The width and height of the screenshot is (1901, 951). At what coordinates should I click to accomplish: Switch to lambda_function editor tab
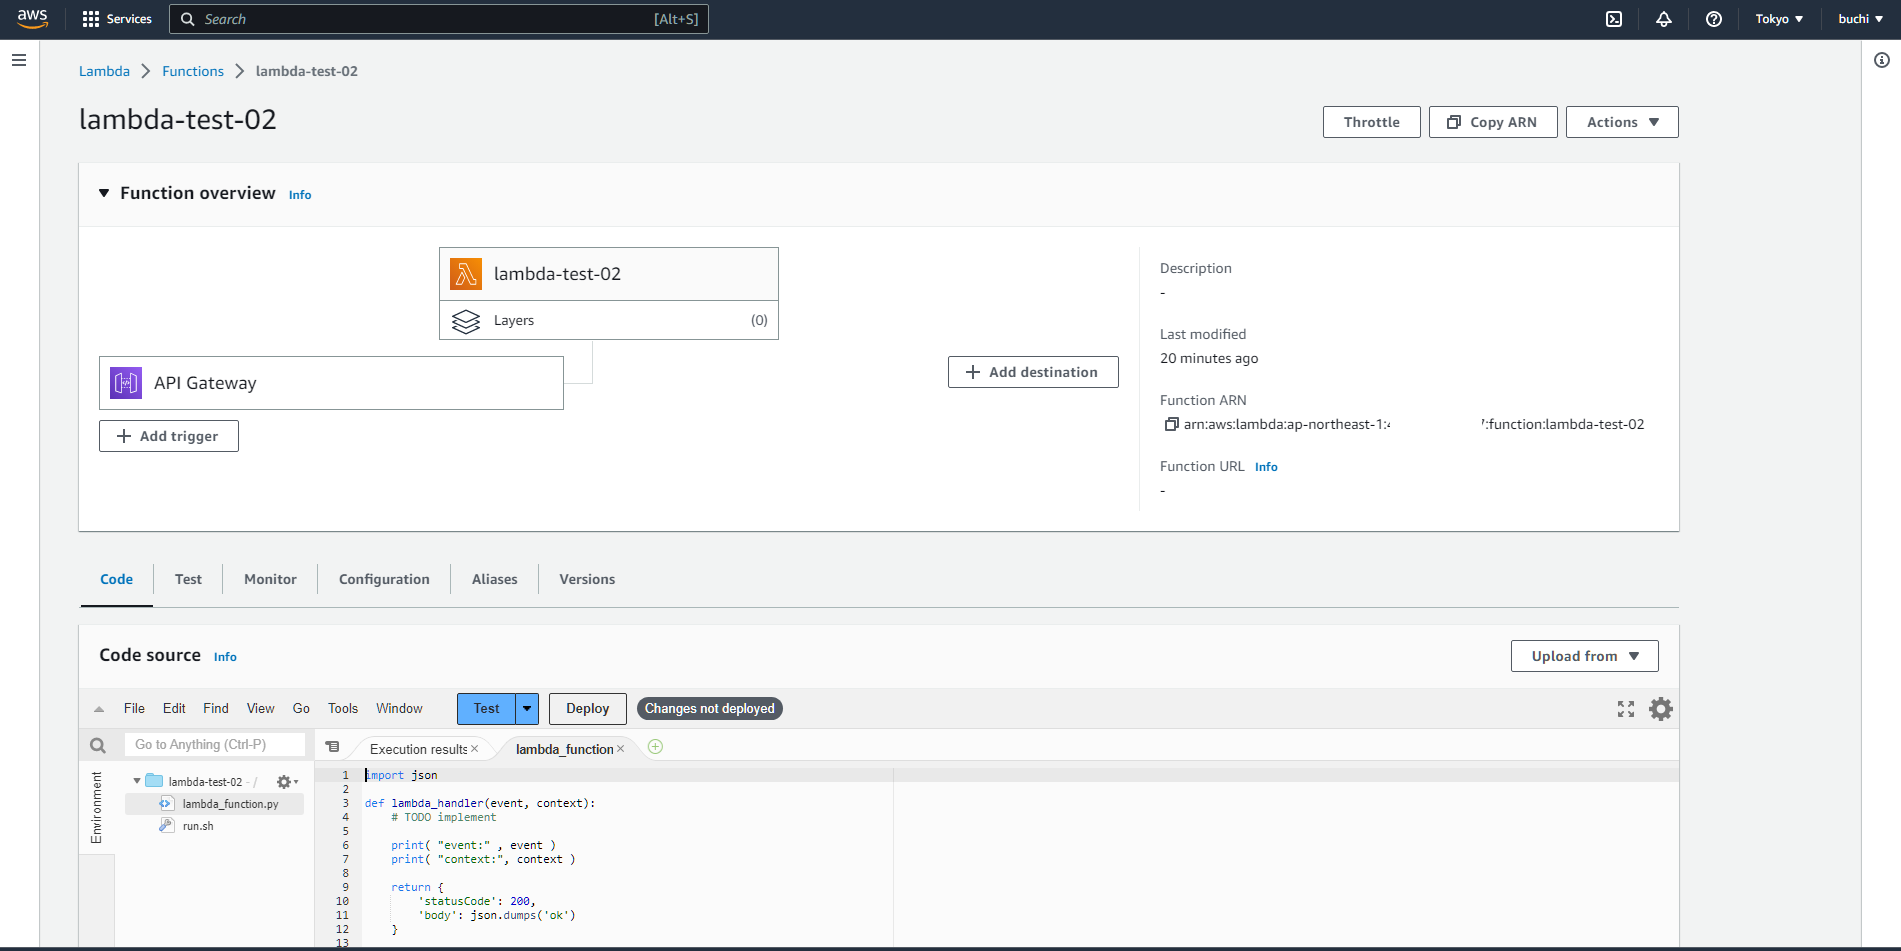point(565,749)
